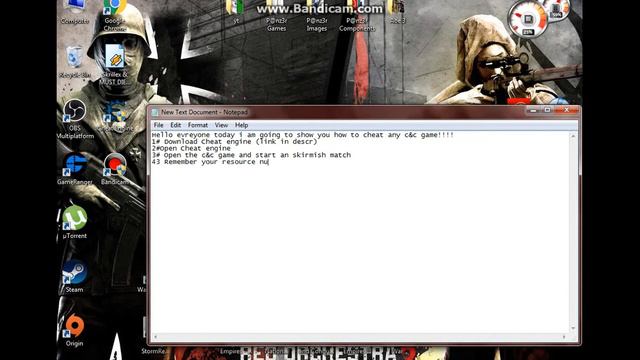
Task: Open the Origin desktop shortcut
Action: 75,330
